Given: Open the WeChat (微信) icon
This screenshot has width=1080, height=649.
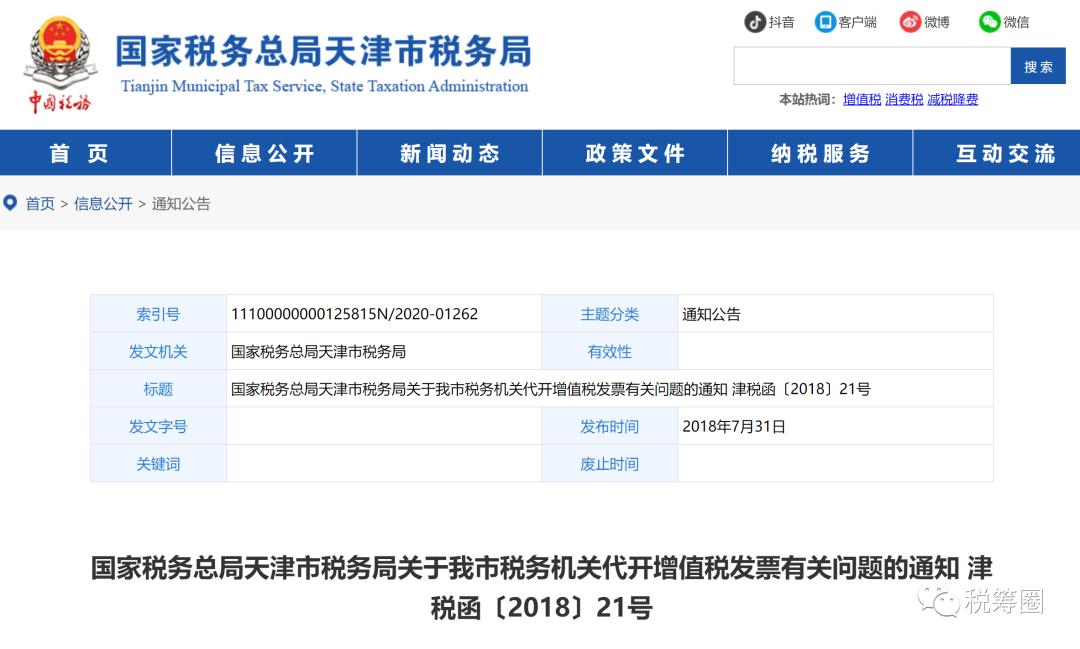Looking at the screenshot, I should [990, 21].
